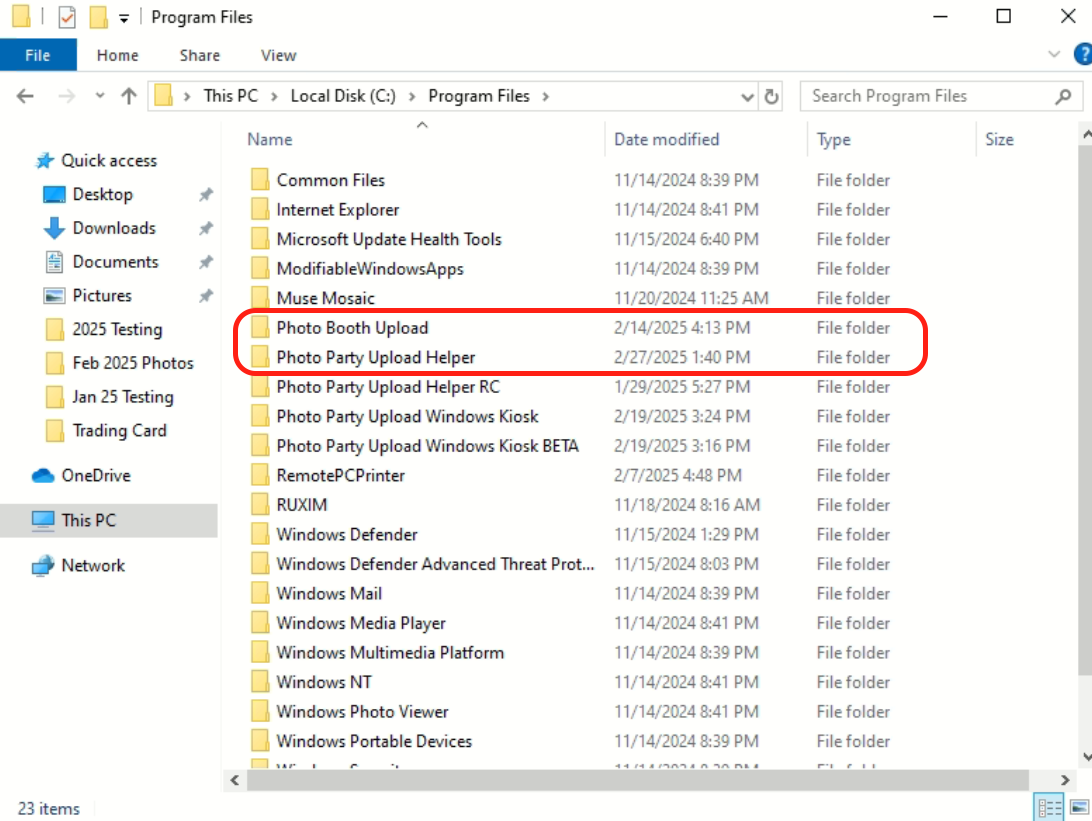Image resolution: width=1092 pixels, height=821 pixels.
Task: Switch to the Share ribbon tab
Action: (200, 55)
